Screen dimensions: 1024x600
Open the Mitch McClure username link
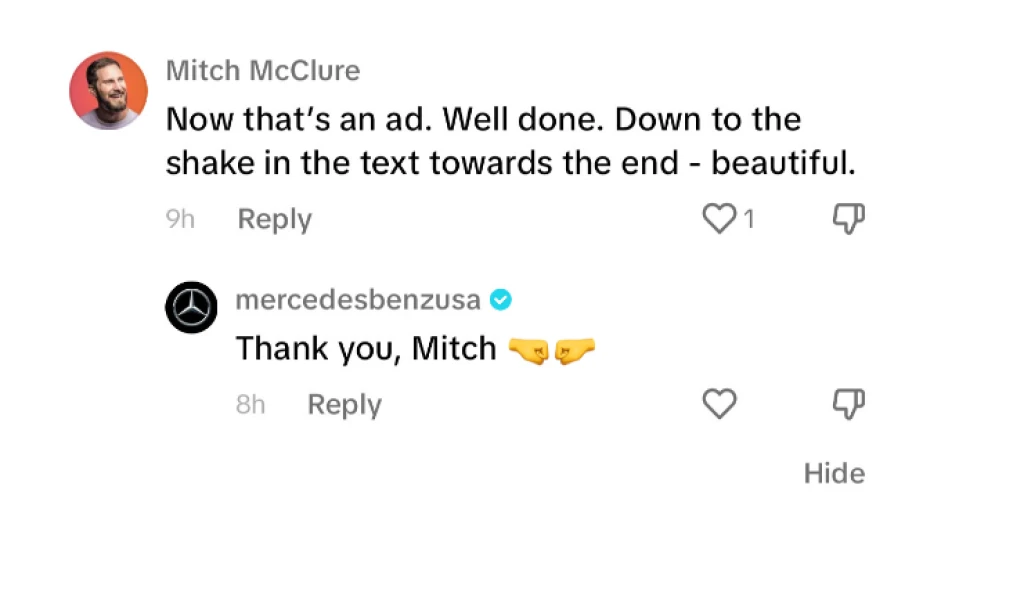[262, 71]
